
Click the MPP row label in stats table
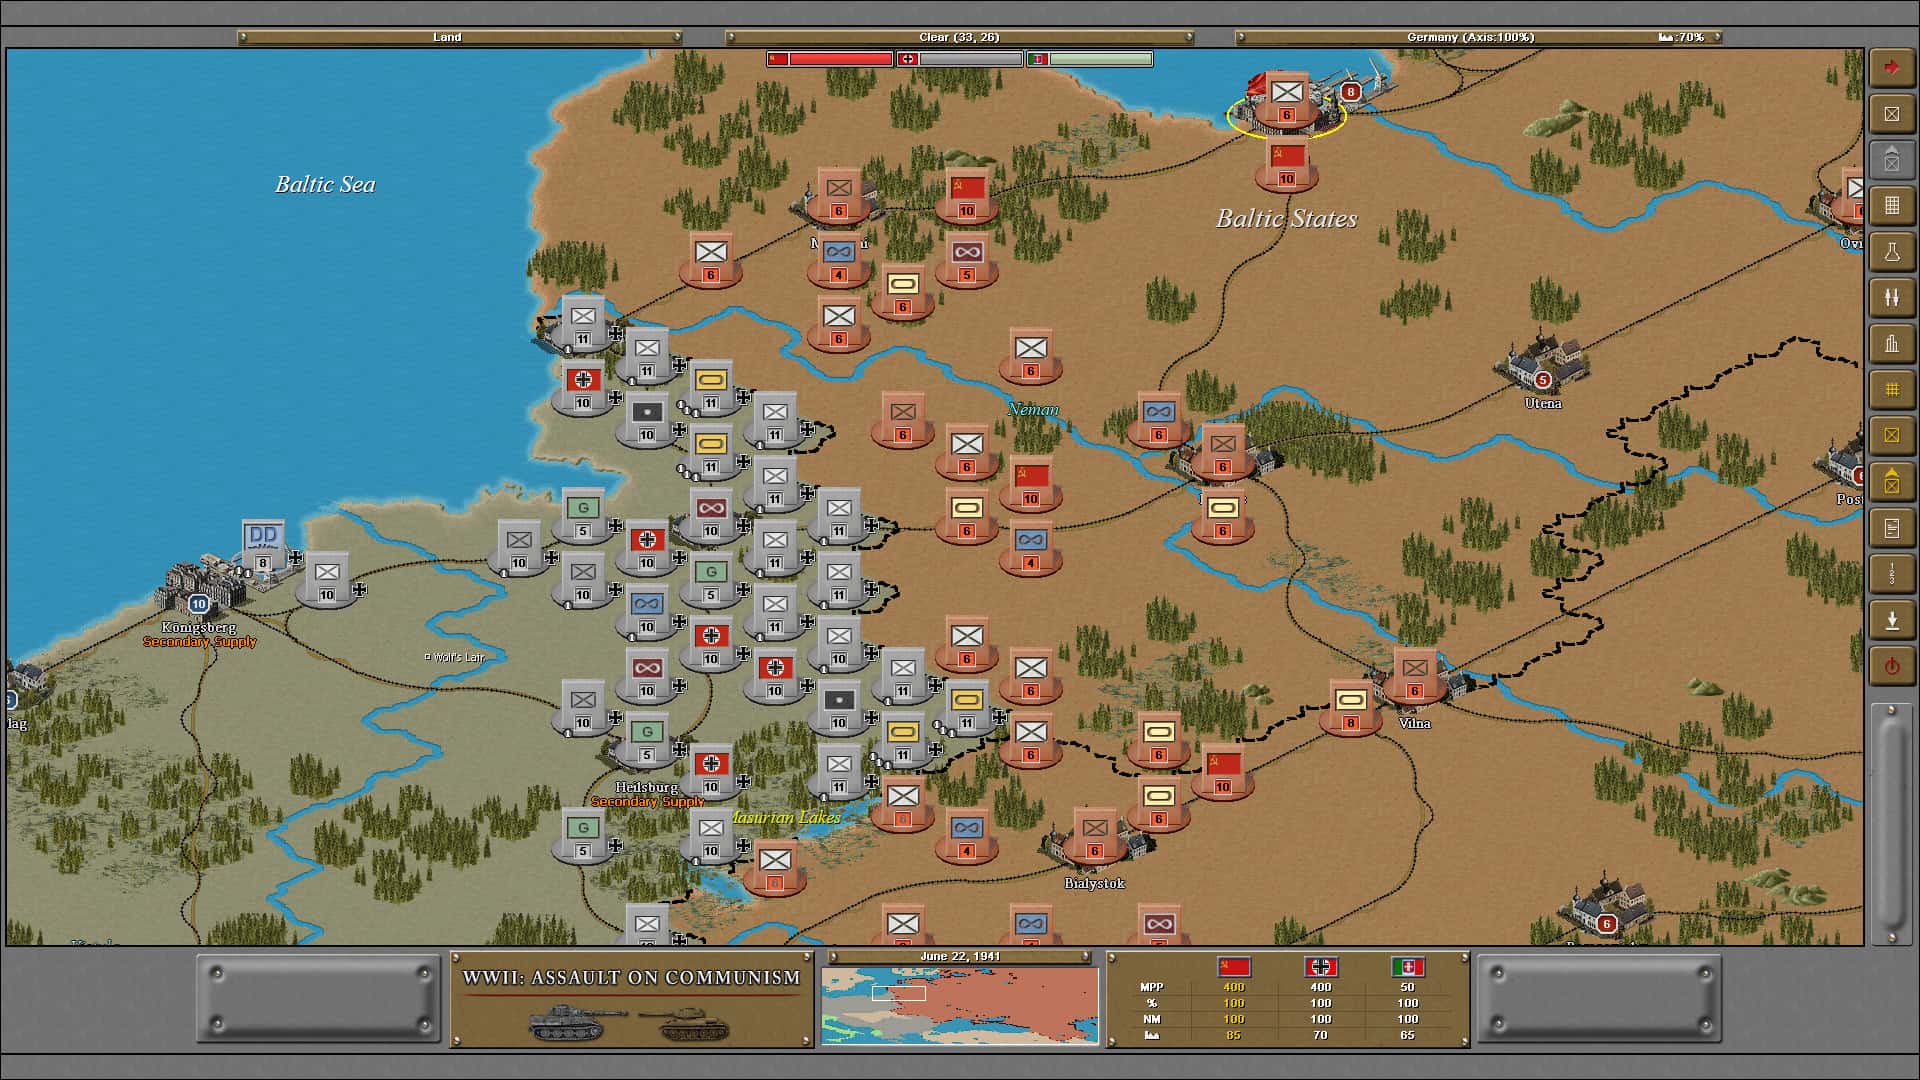[1151, 987]
